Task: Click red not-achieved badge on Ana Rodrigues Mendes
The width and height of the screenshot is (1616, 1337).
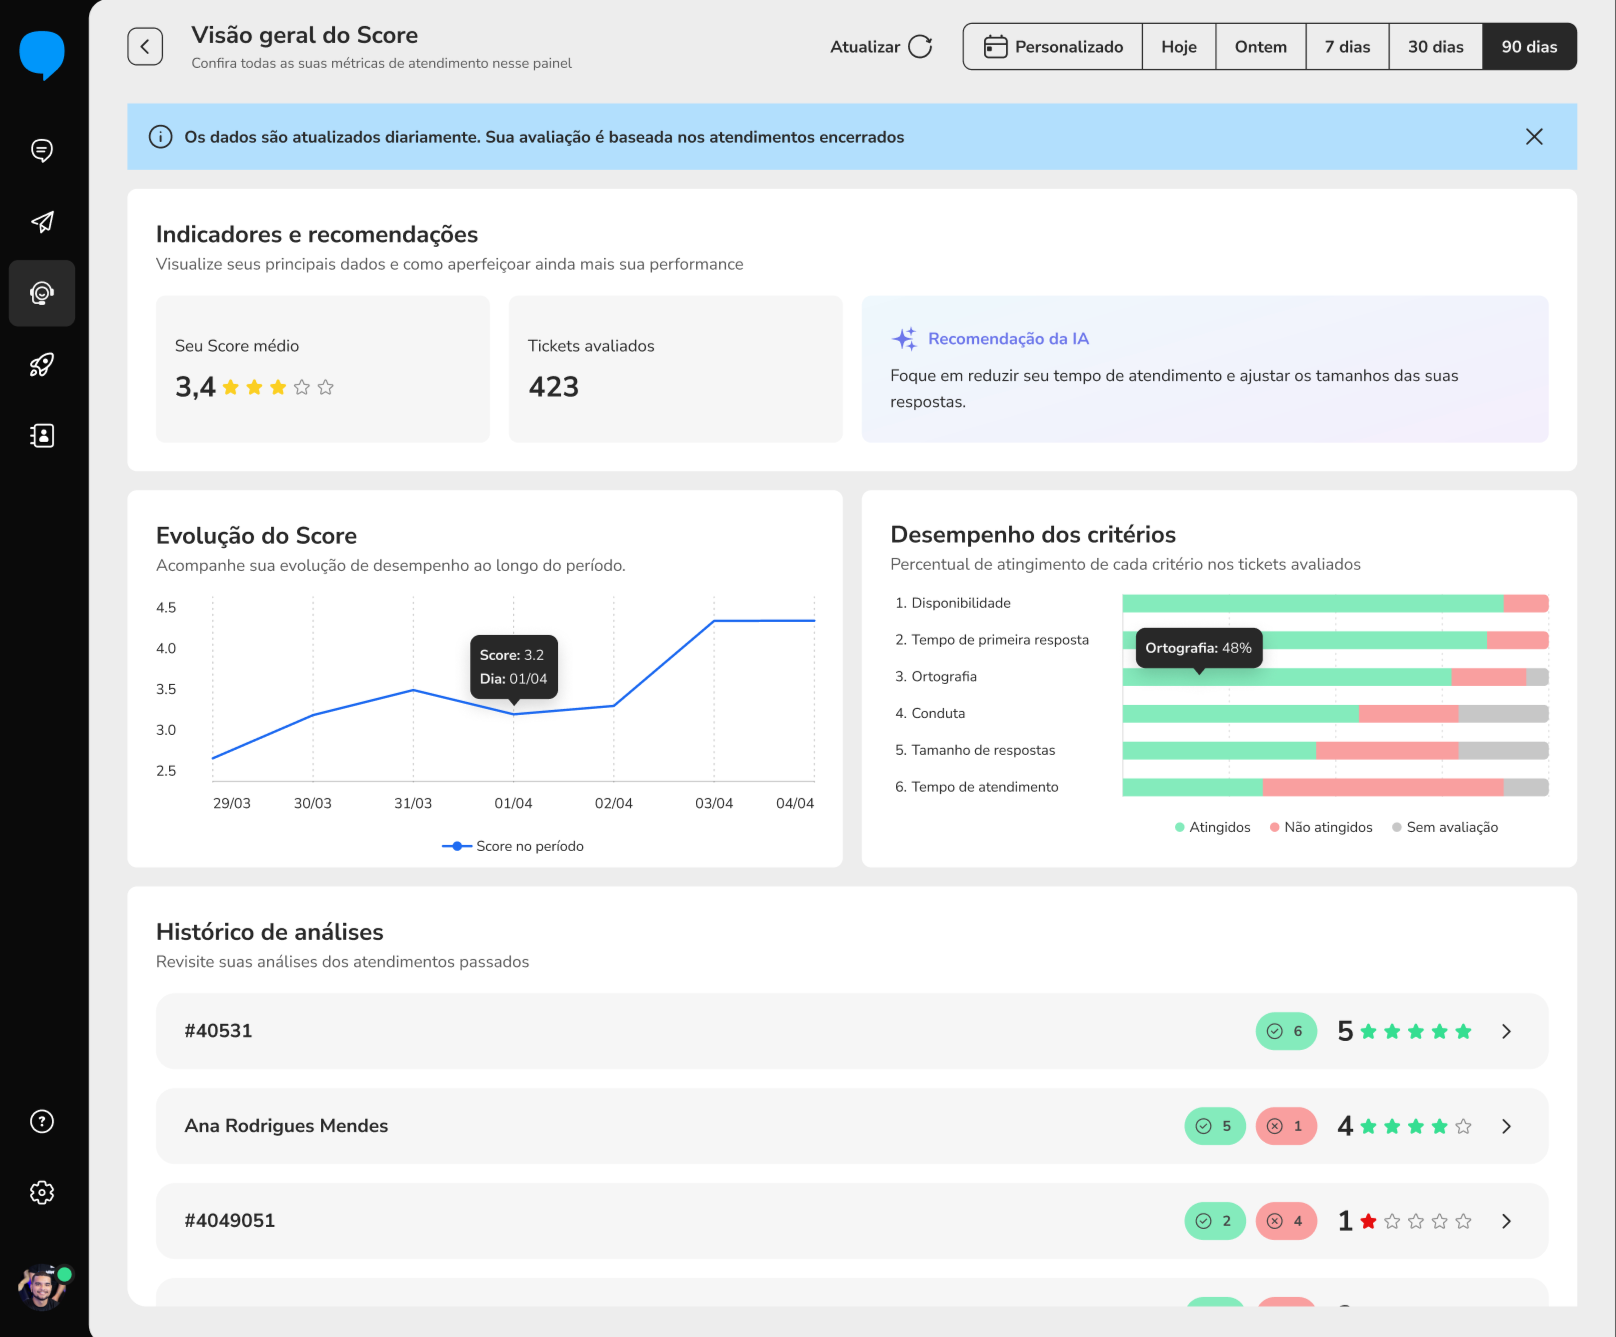Action: tap(1286, 1126)
